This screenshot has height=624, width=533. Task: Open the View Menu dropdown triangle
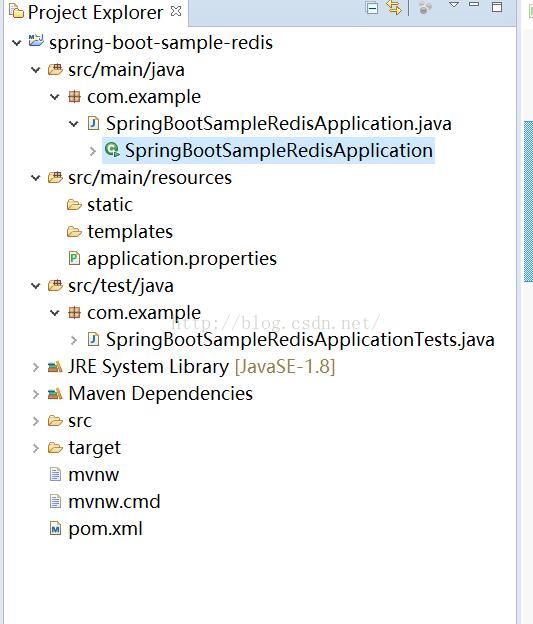[x=454, y=5]
